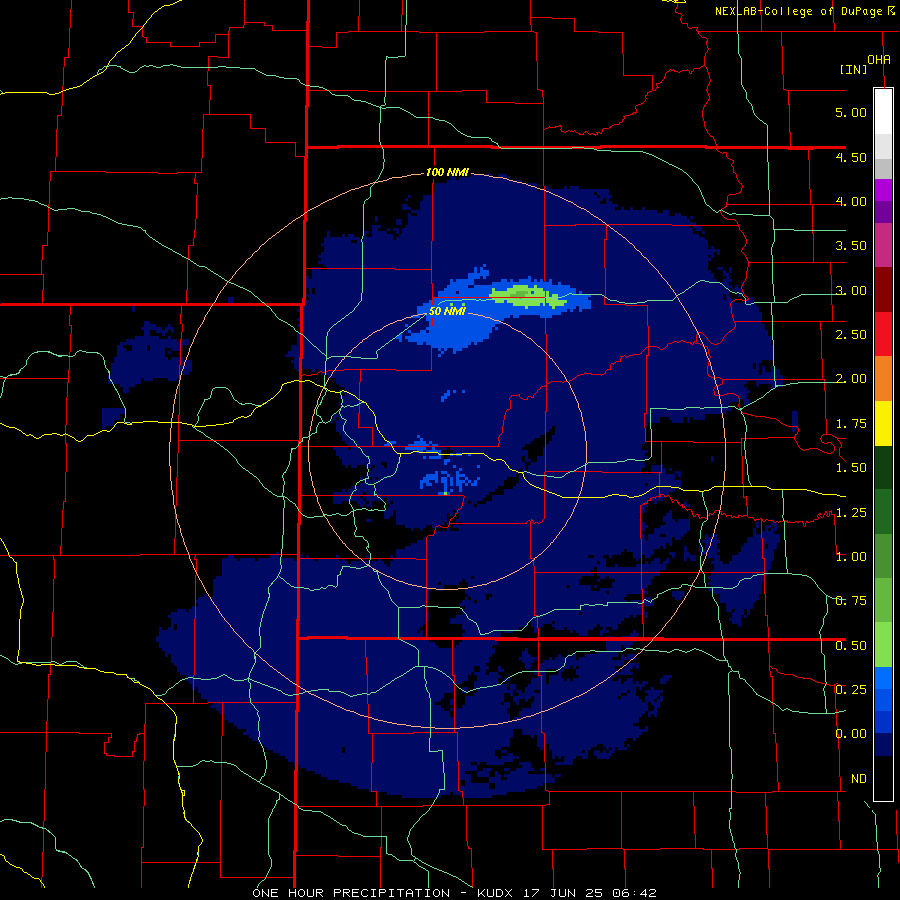Select the 1.50 legend value
Image resolution: width=900 pixels, height=900 pixels.
click(x=851, y=468)
